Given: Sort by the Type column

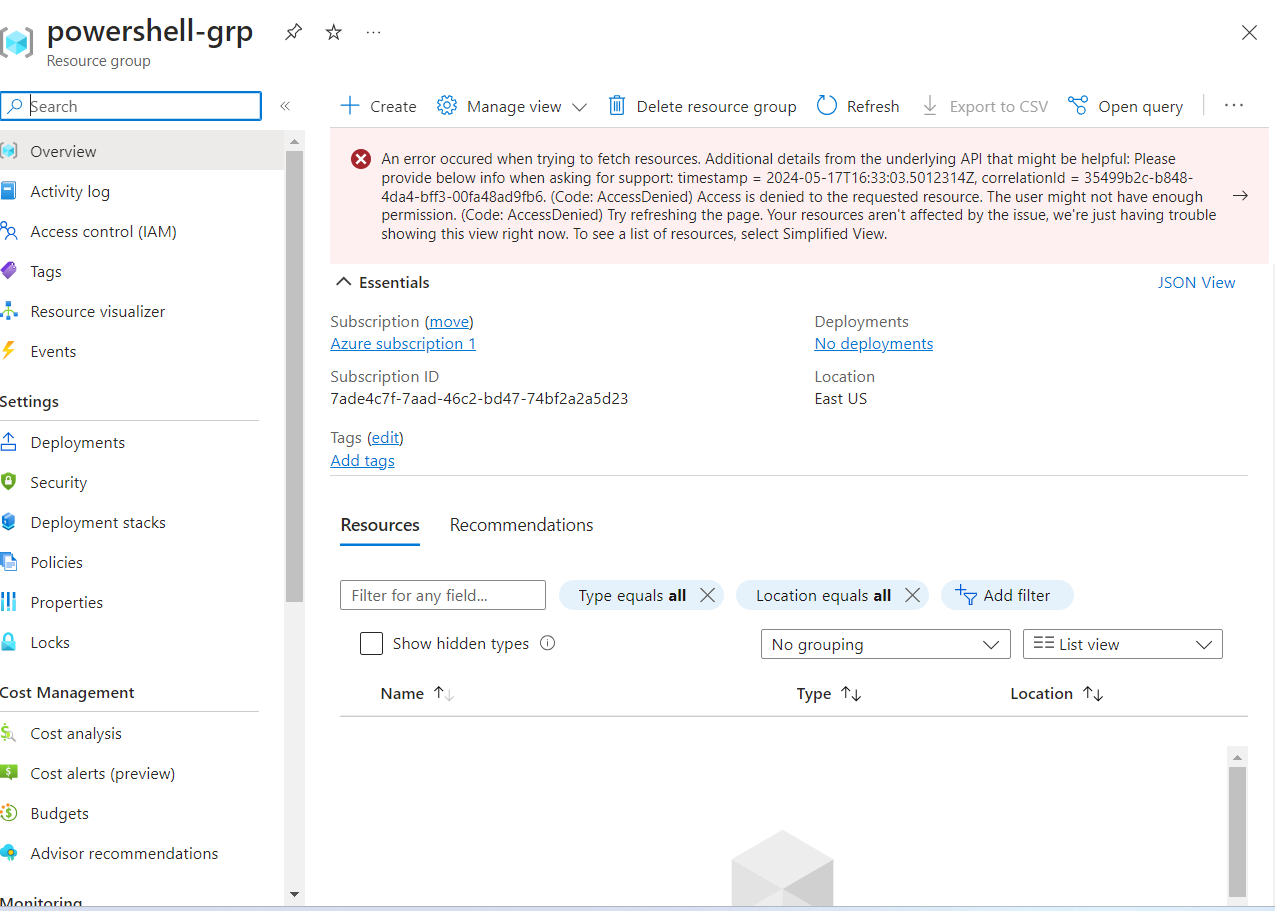Looking at the screenshot, I should pyautogui.click(x=829, y=694).
